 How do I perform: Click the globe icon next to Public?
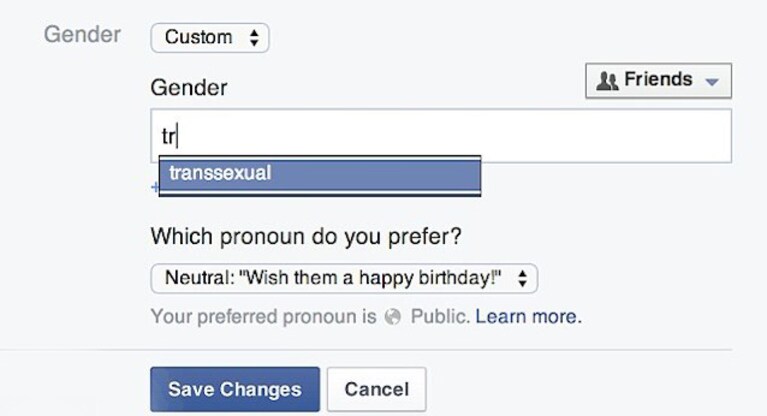click(x=392, y=317)
